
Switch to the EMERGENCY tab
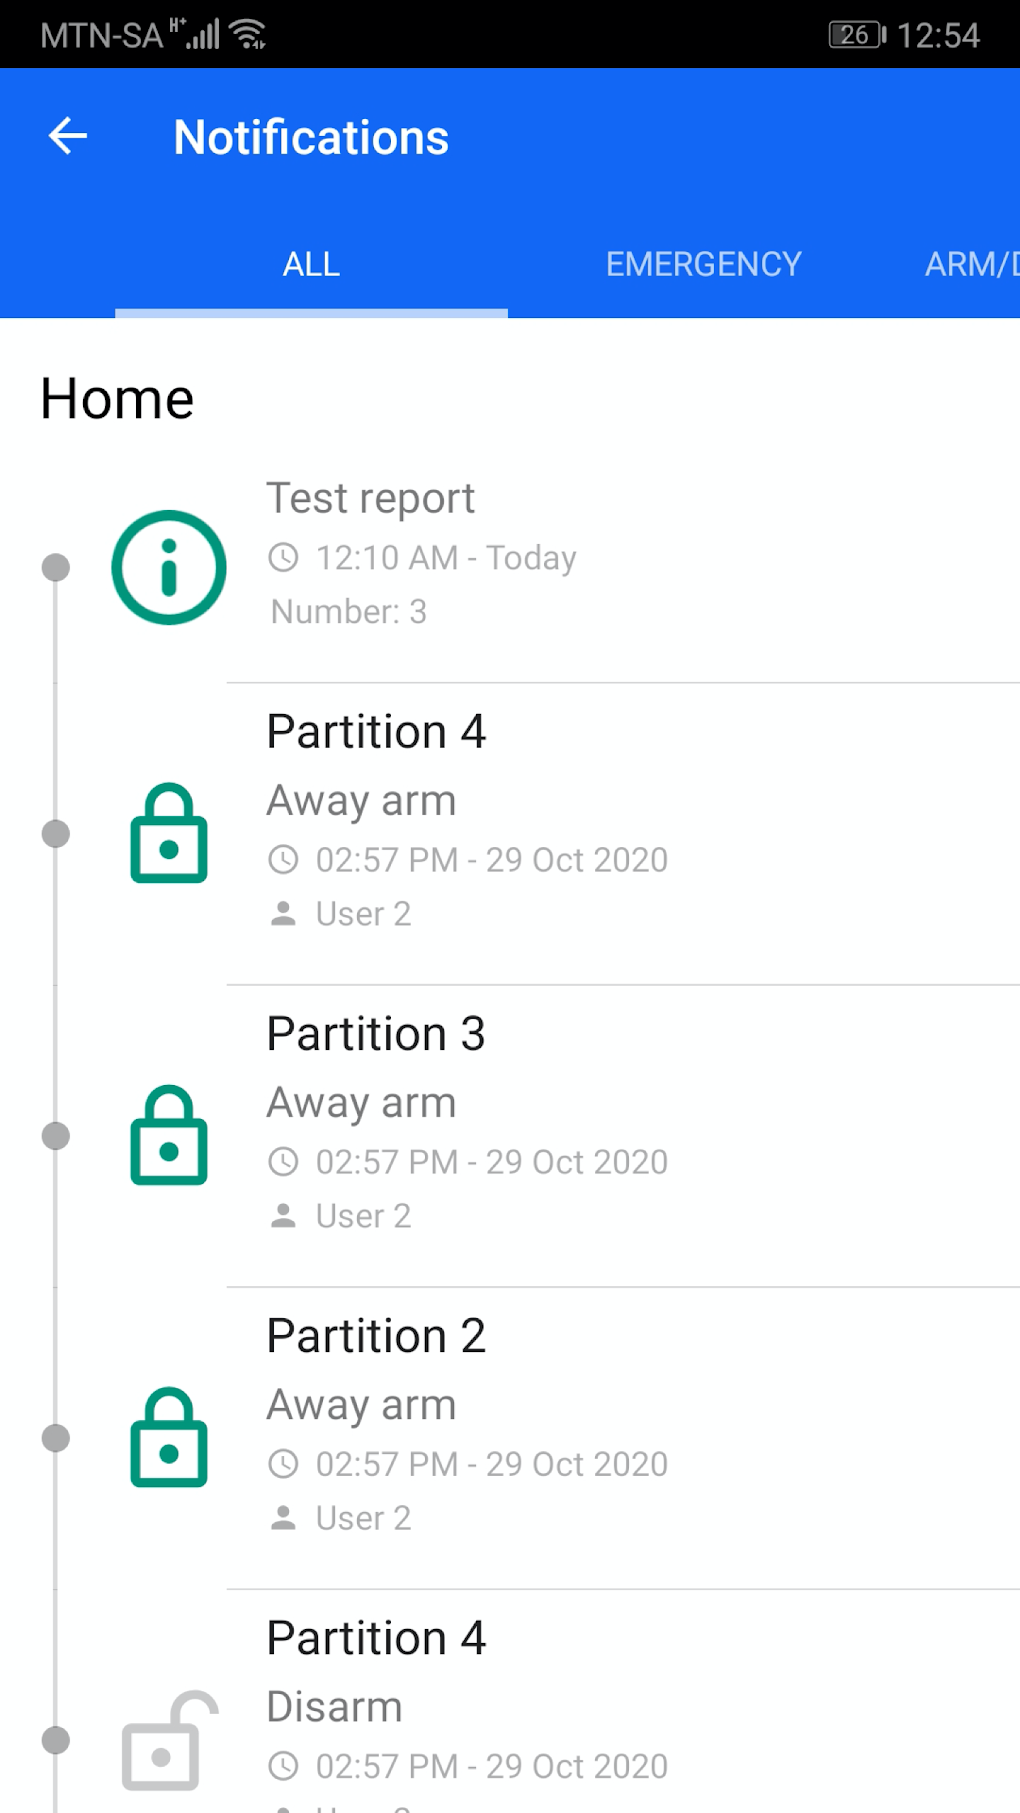pyautogui.click(x=703, y=264)
